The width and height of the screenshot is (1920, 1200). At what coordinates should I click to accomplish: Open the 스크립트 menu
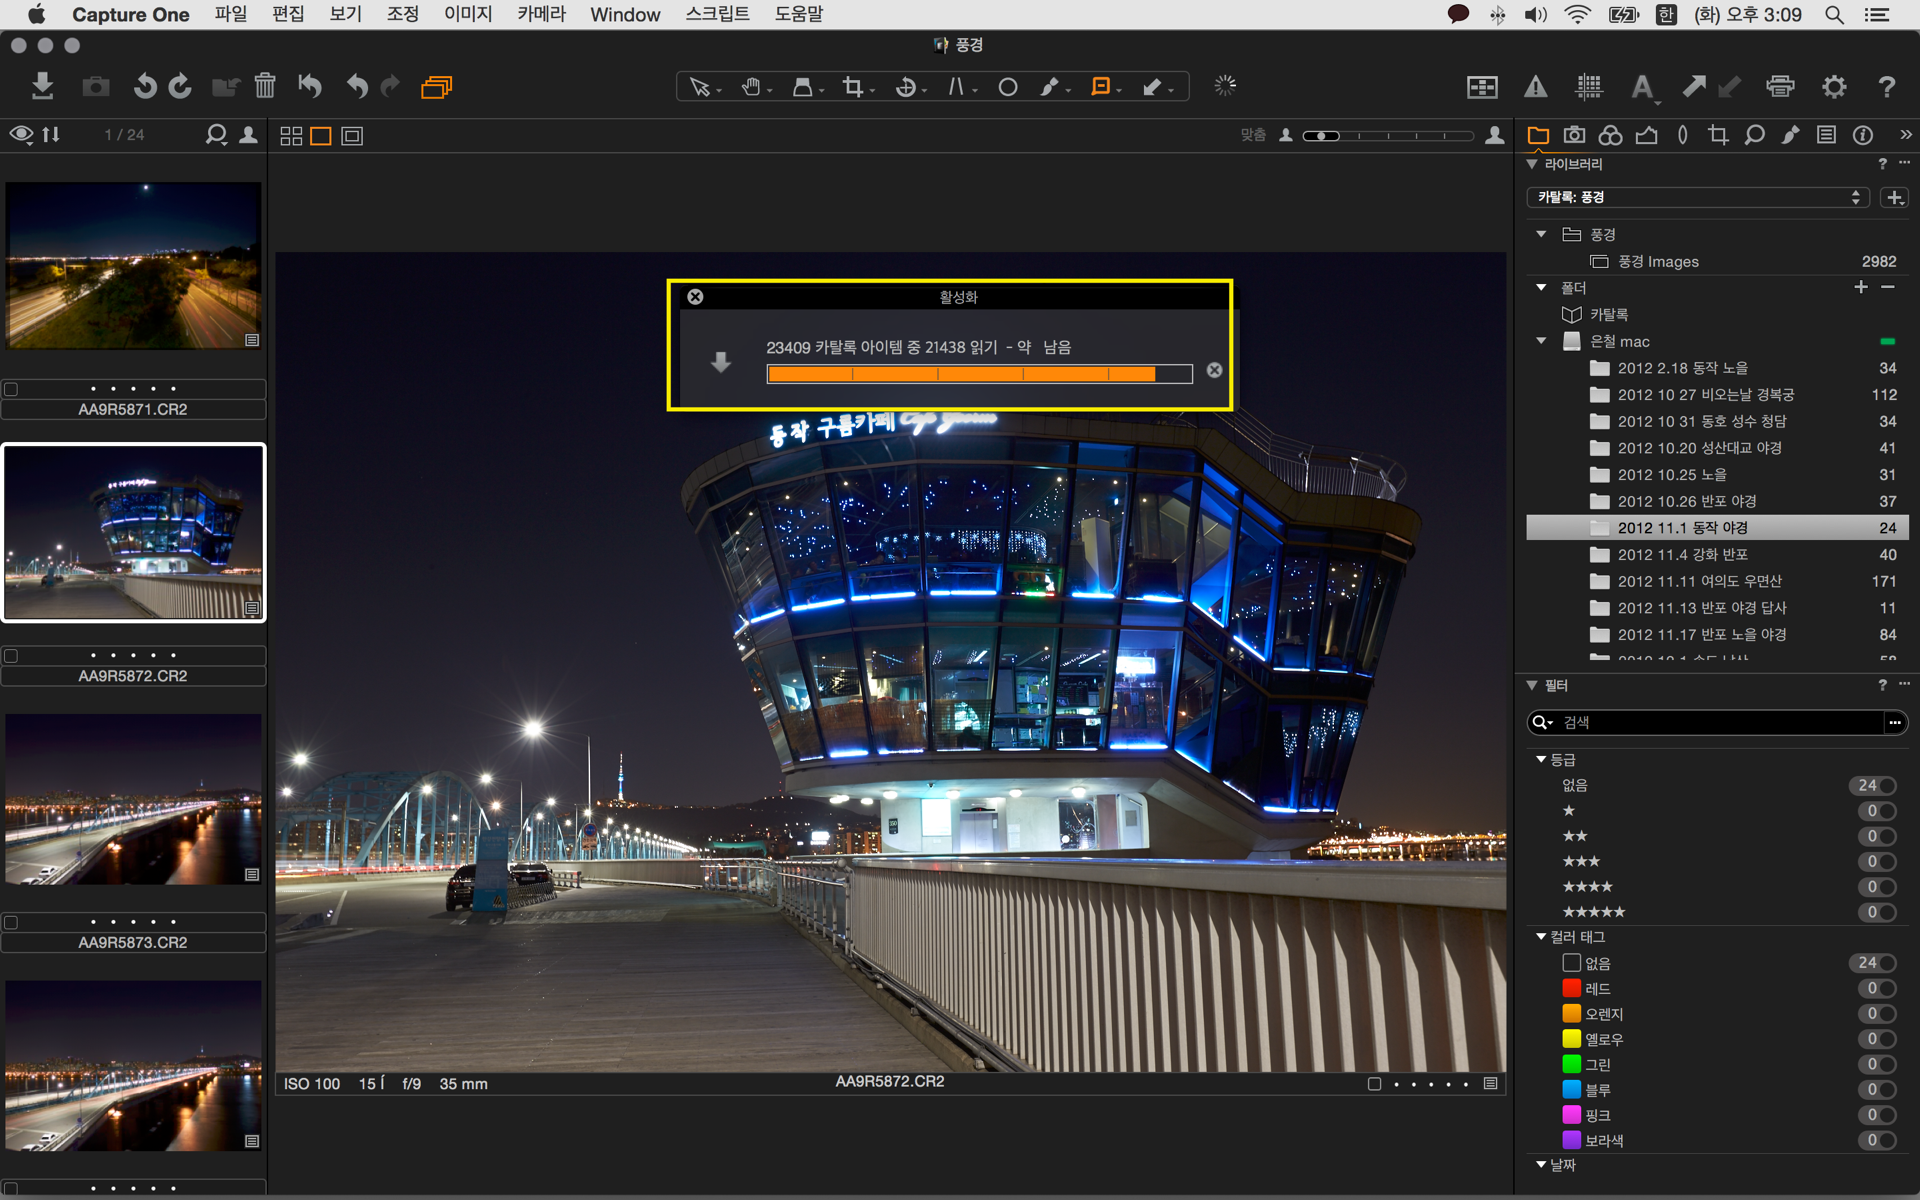pyautogui.click(x=717, y=14)
